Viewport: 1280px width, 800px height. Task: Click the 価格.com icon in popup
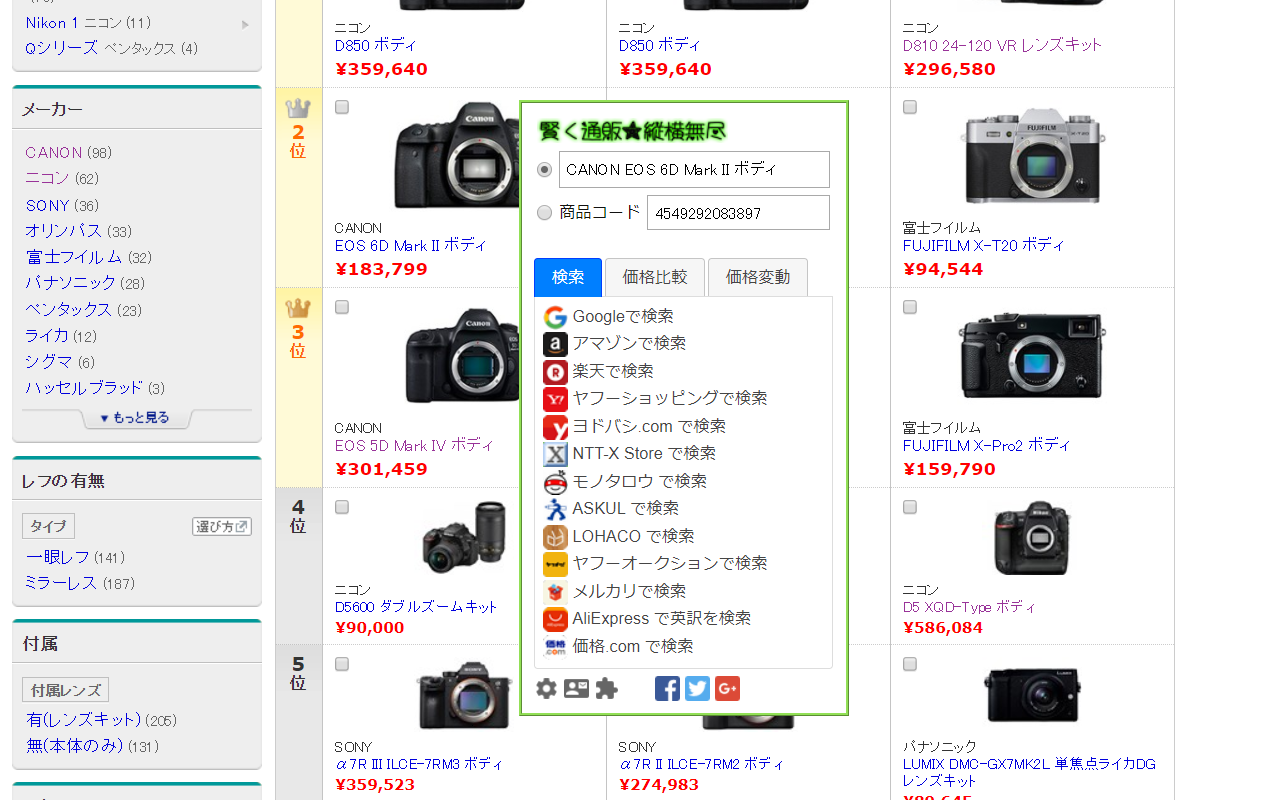tap(555, 647)
